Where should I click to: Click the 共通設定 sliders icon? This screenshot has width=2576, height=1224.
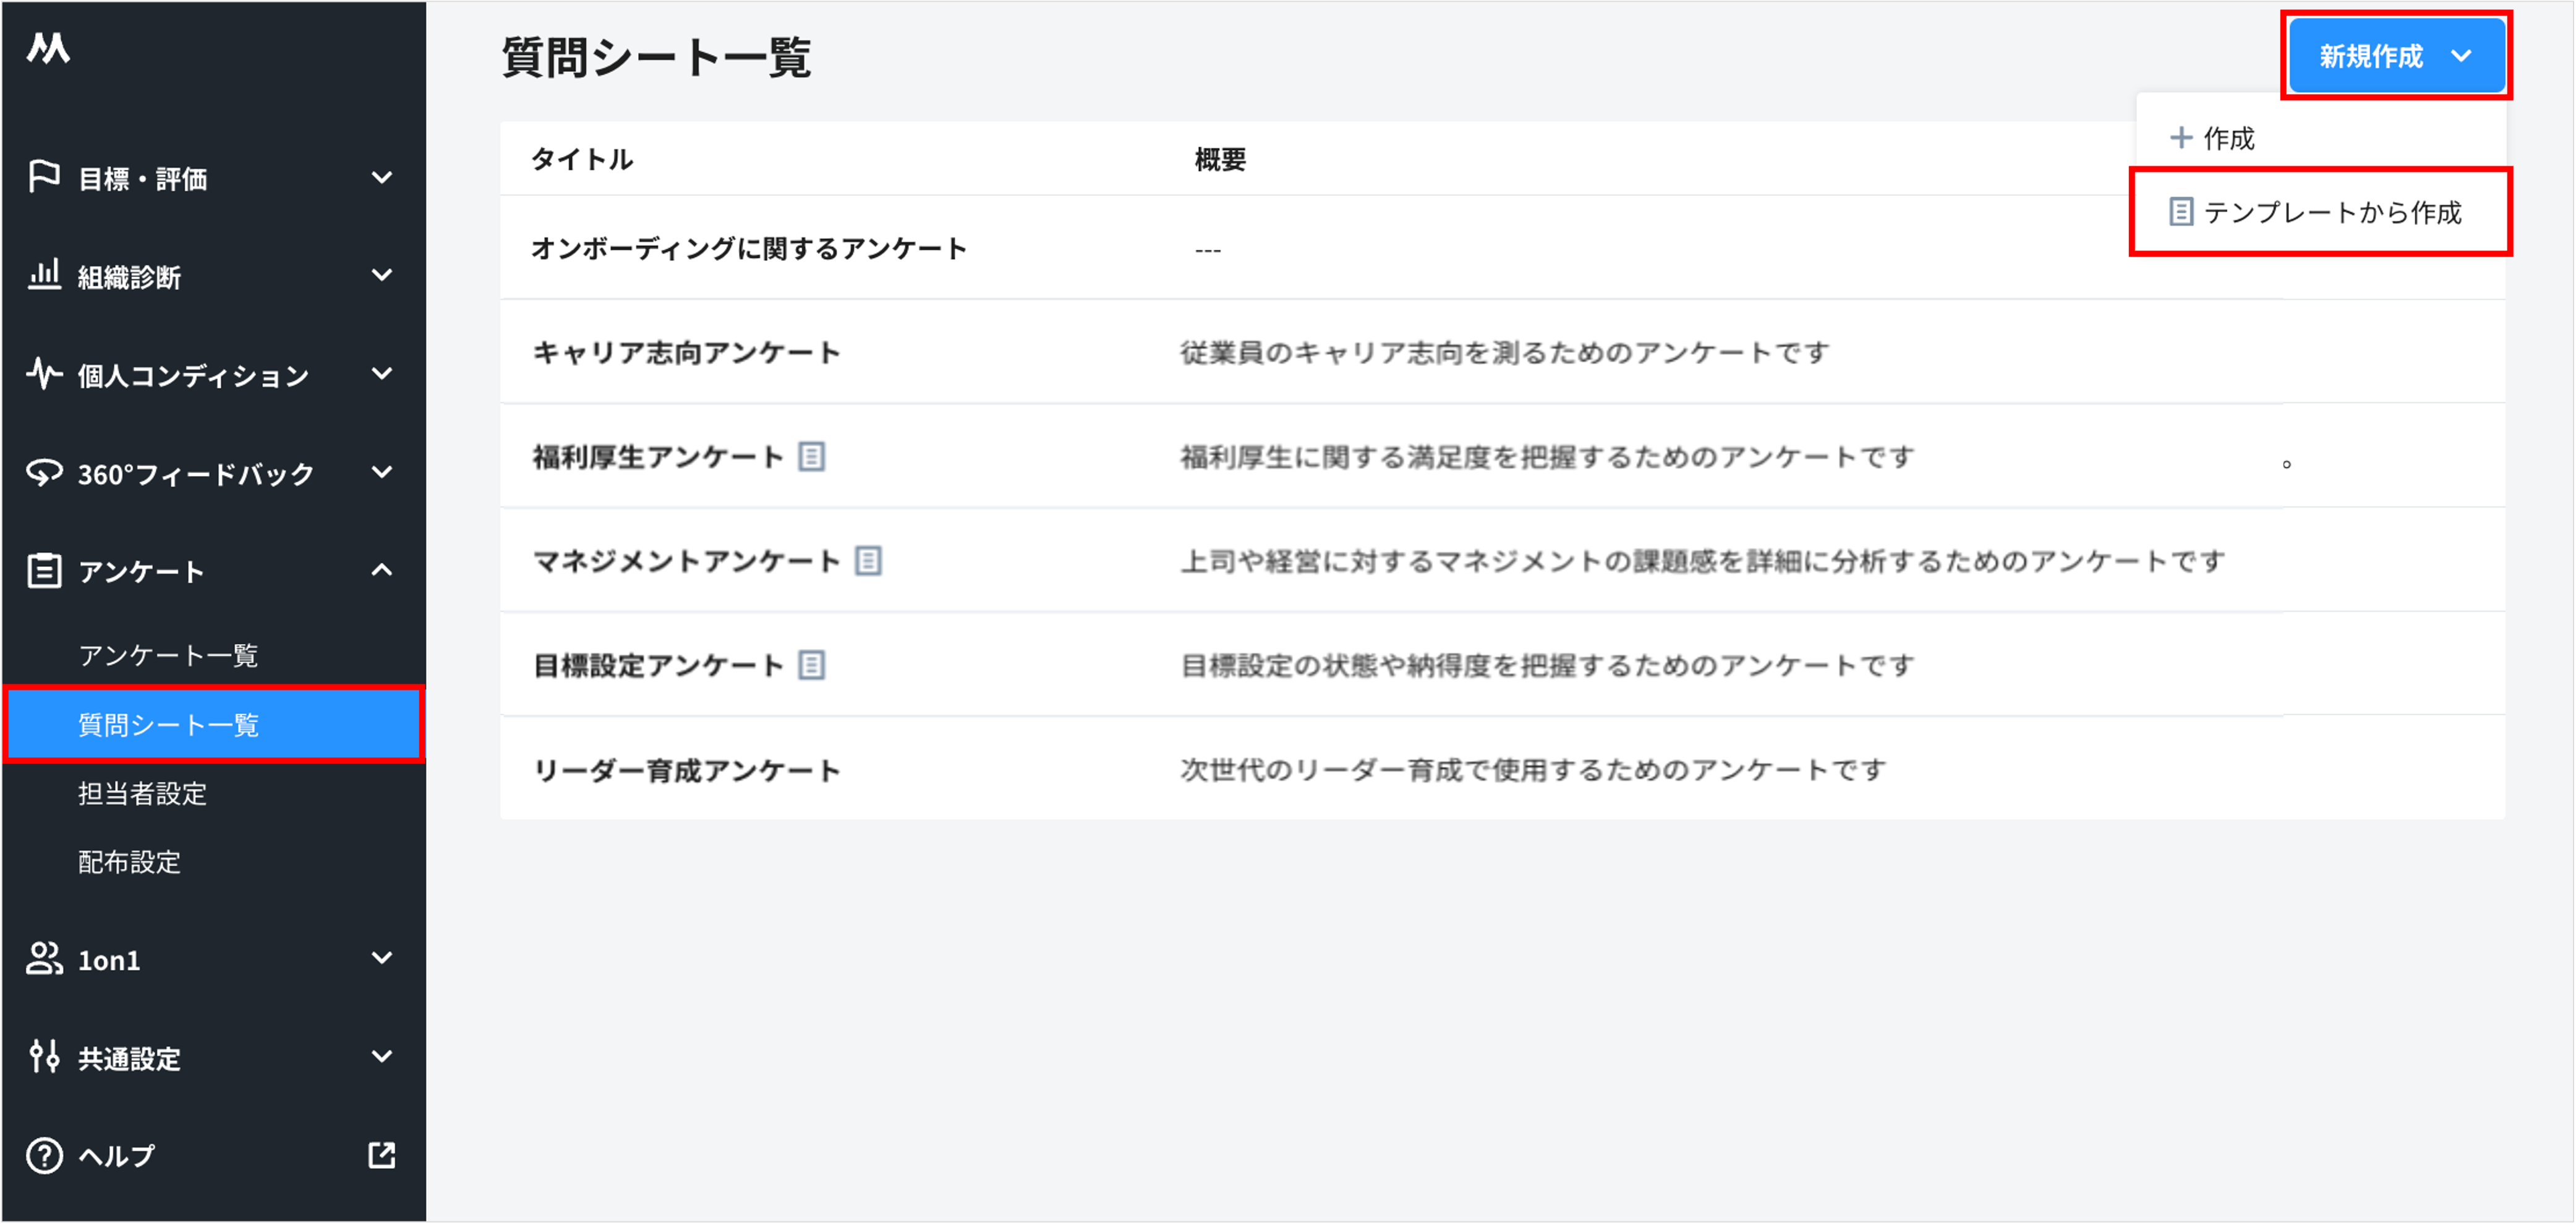coord(44,1058)
